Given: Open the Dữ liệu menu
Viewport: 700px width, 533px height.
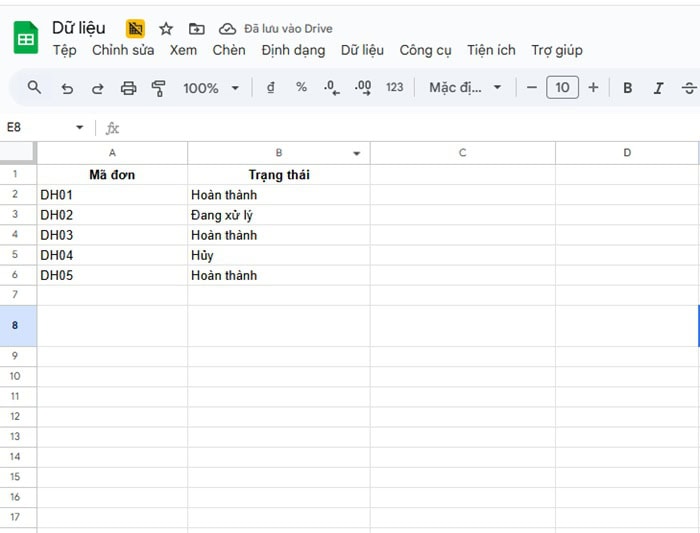Looking at the screenshot, I should click(362, 50).
